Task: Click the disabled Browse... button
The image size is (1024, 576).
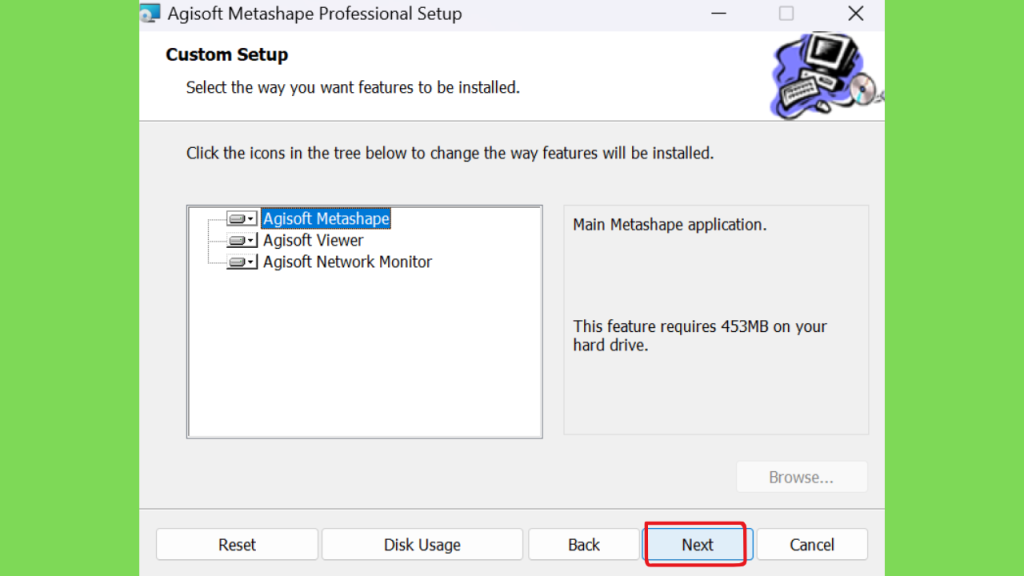Action: [801, 477]
